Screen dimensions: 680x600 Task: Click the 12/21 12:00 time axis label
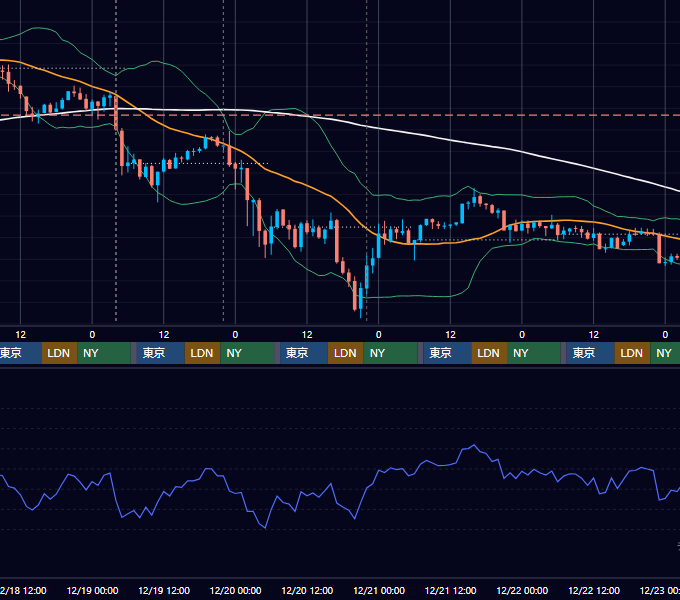[450, 590]
